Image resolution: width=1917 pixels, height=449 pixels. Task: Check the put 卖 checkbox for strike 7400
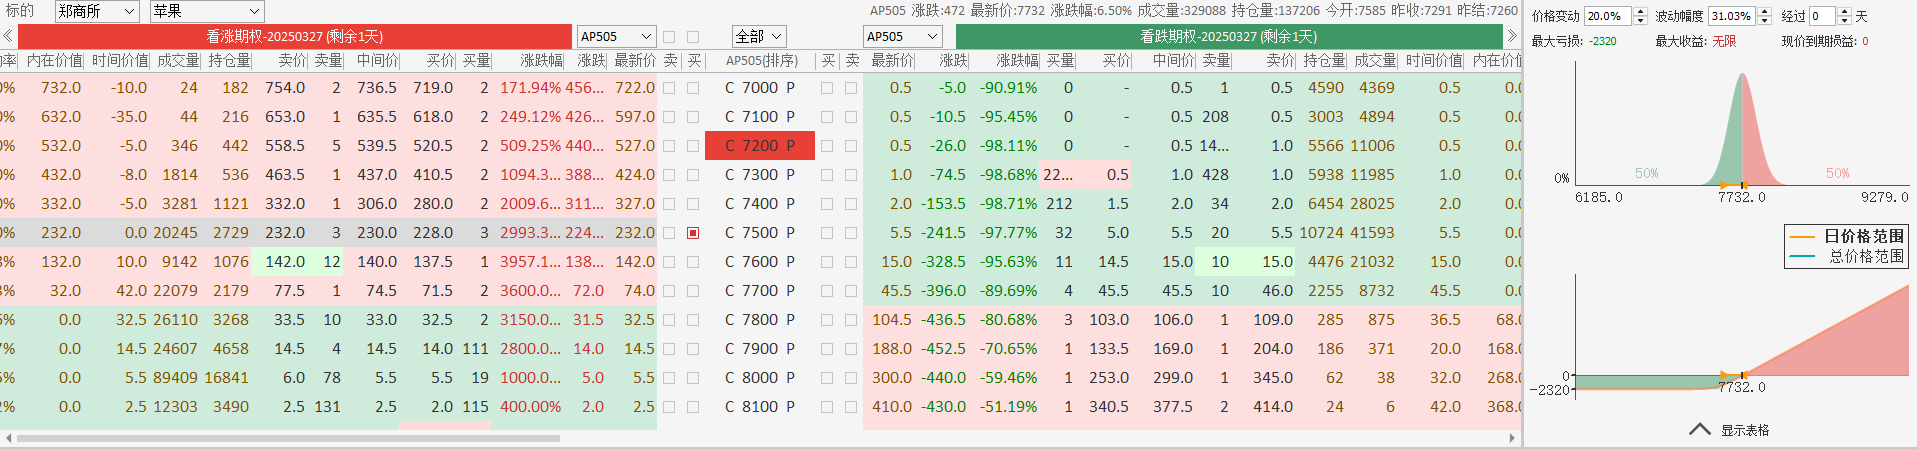click(x=851, y=204)
